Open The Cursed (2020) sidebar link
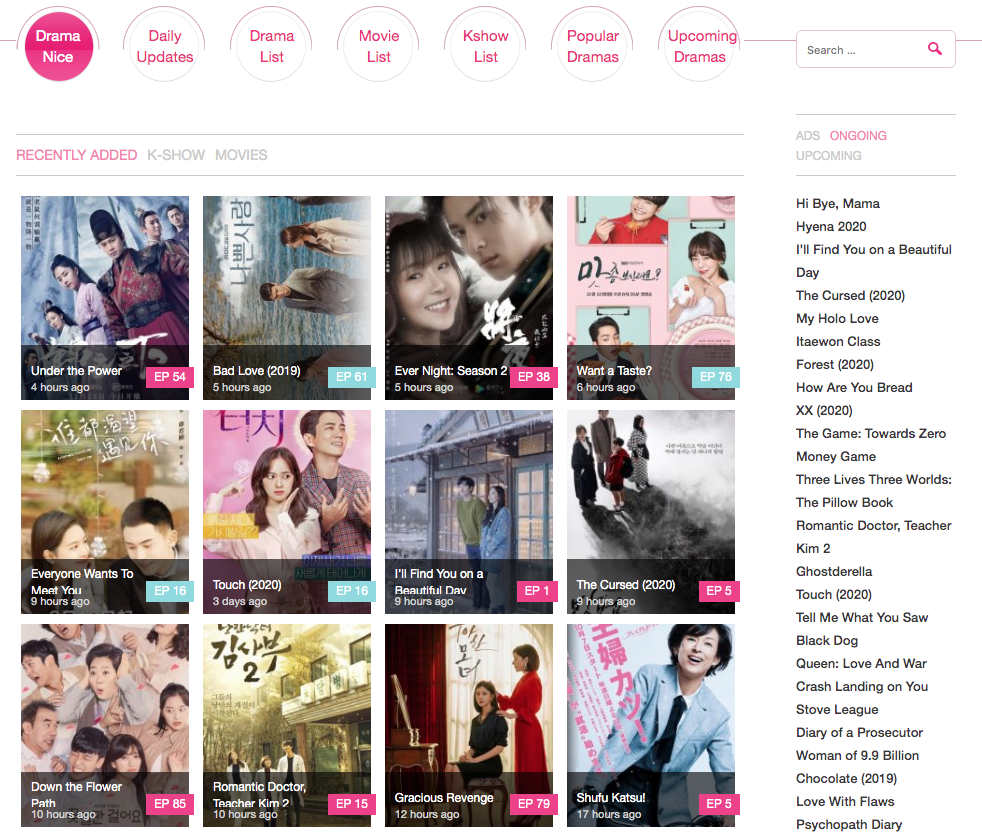 tap(850, 296)
